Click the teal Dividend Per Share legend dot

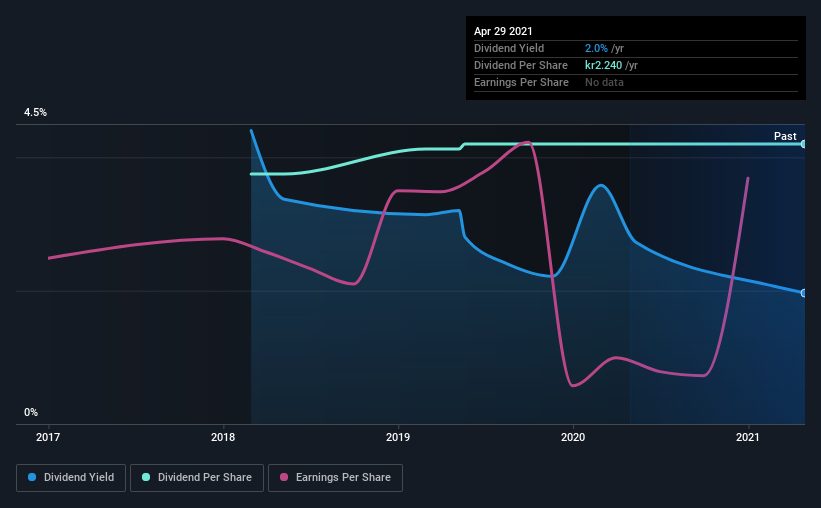click(x=146, y=477)
